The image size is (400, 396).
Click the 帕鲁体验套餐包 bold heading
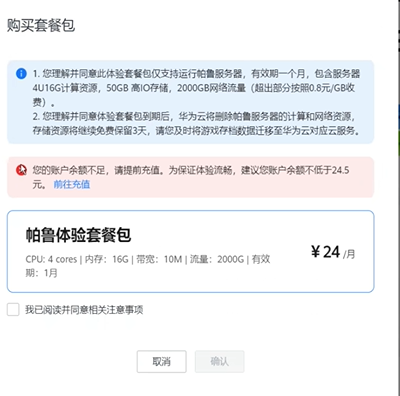pyautogui.click(x=78, y=235)
